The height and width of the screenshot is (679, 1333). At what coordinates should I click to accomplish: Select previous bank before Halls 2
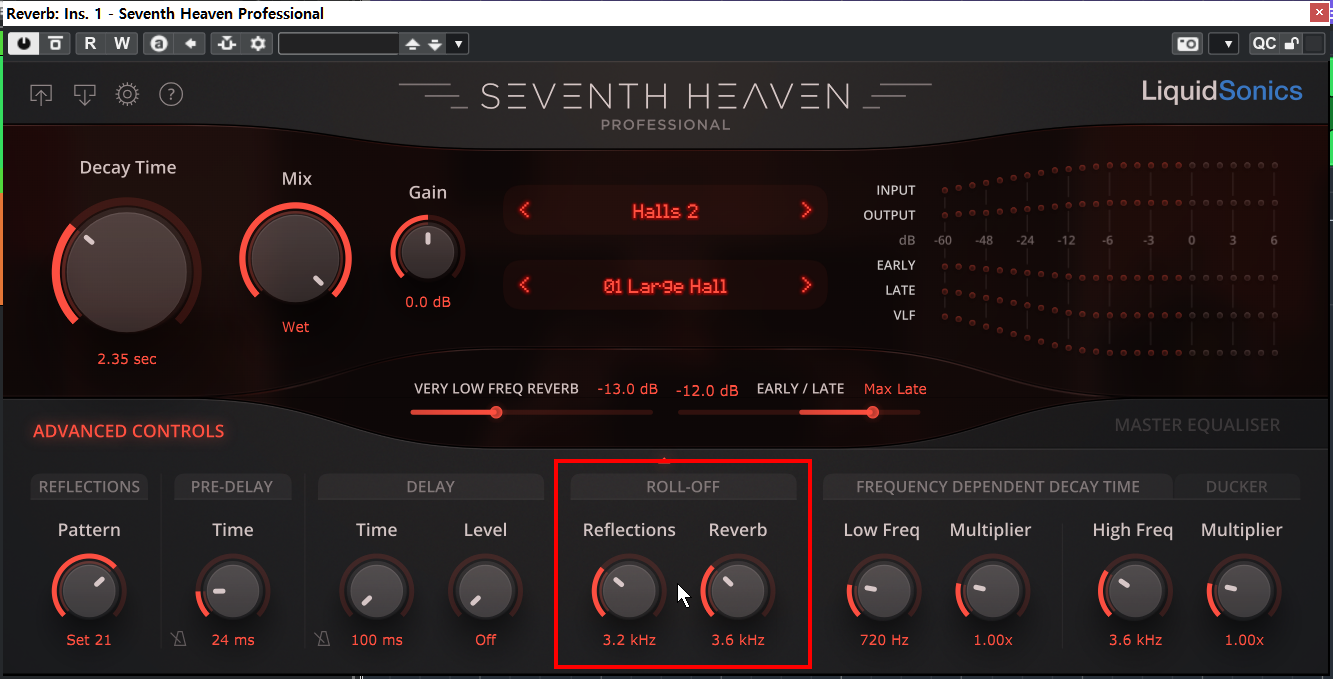point(524,211)
